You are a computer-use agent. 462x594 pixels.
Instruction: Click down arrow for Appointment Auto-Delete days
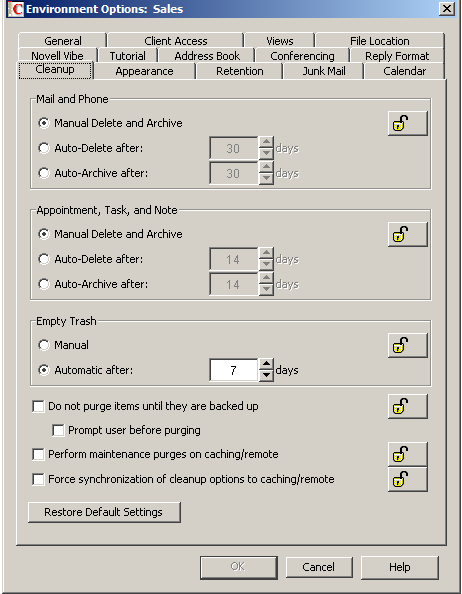[x=266, y=264]
